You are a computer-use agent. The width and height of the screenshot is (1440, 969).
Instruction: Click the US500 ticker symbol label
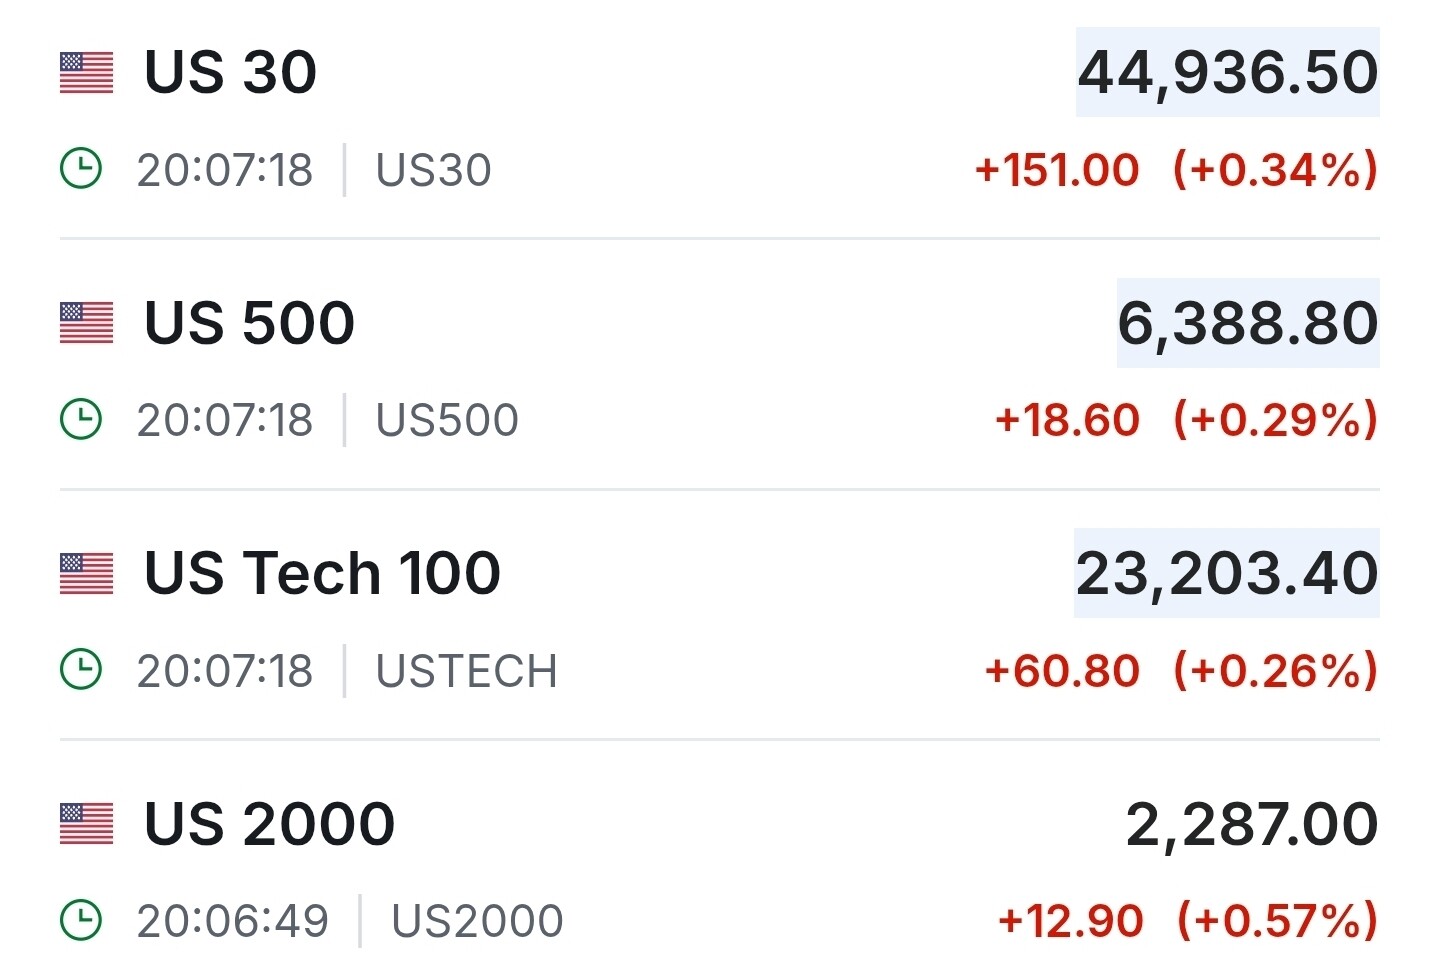click(447, 420)
